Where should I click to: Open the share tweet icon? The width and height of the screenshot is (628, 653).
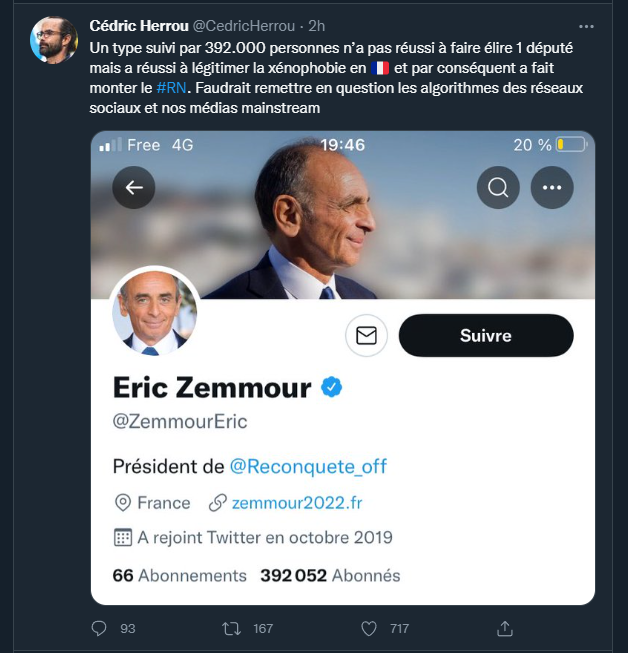pyautogui.click(x=505, y=629)
